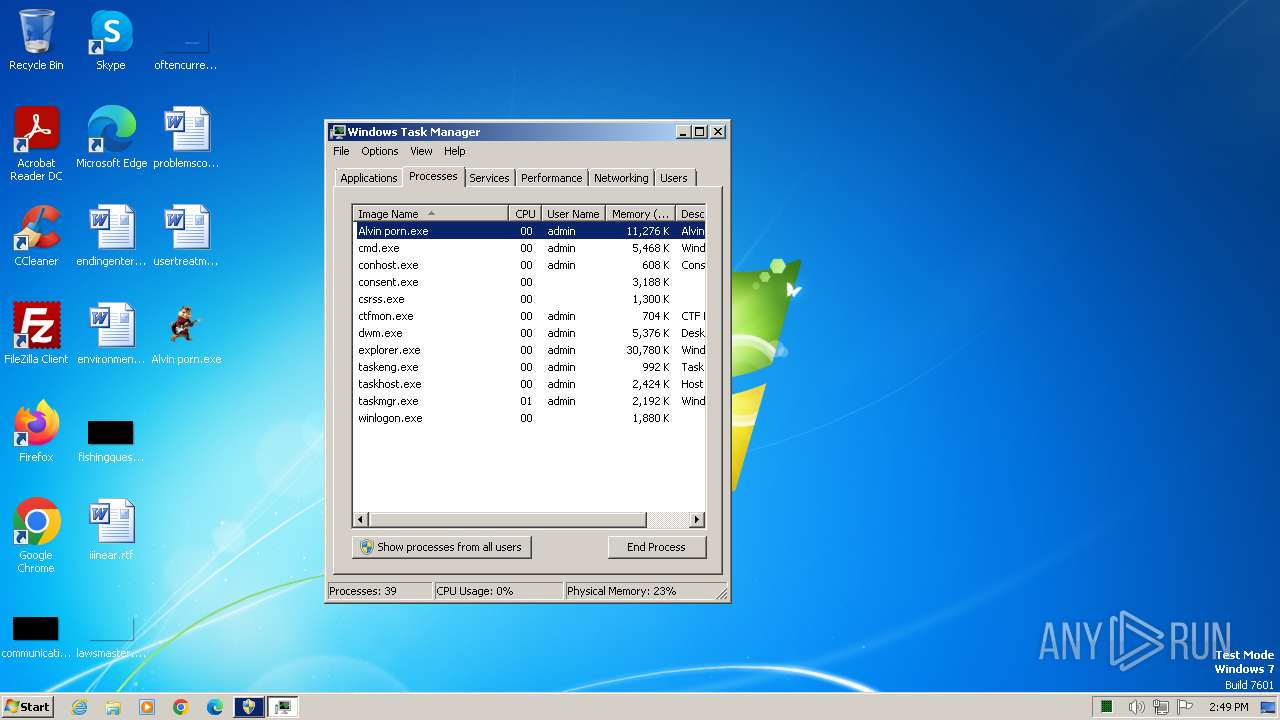The width and height of the screenshot is (1280, 720).
Task: Click the Task Manager taskbar button
Action: click(x=283, y=707)
